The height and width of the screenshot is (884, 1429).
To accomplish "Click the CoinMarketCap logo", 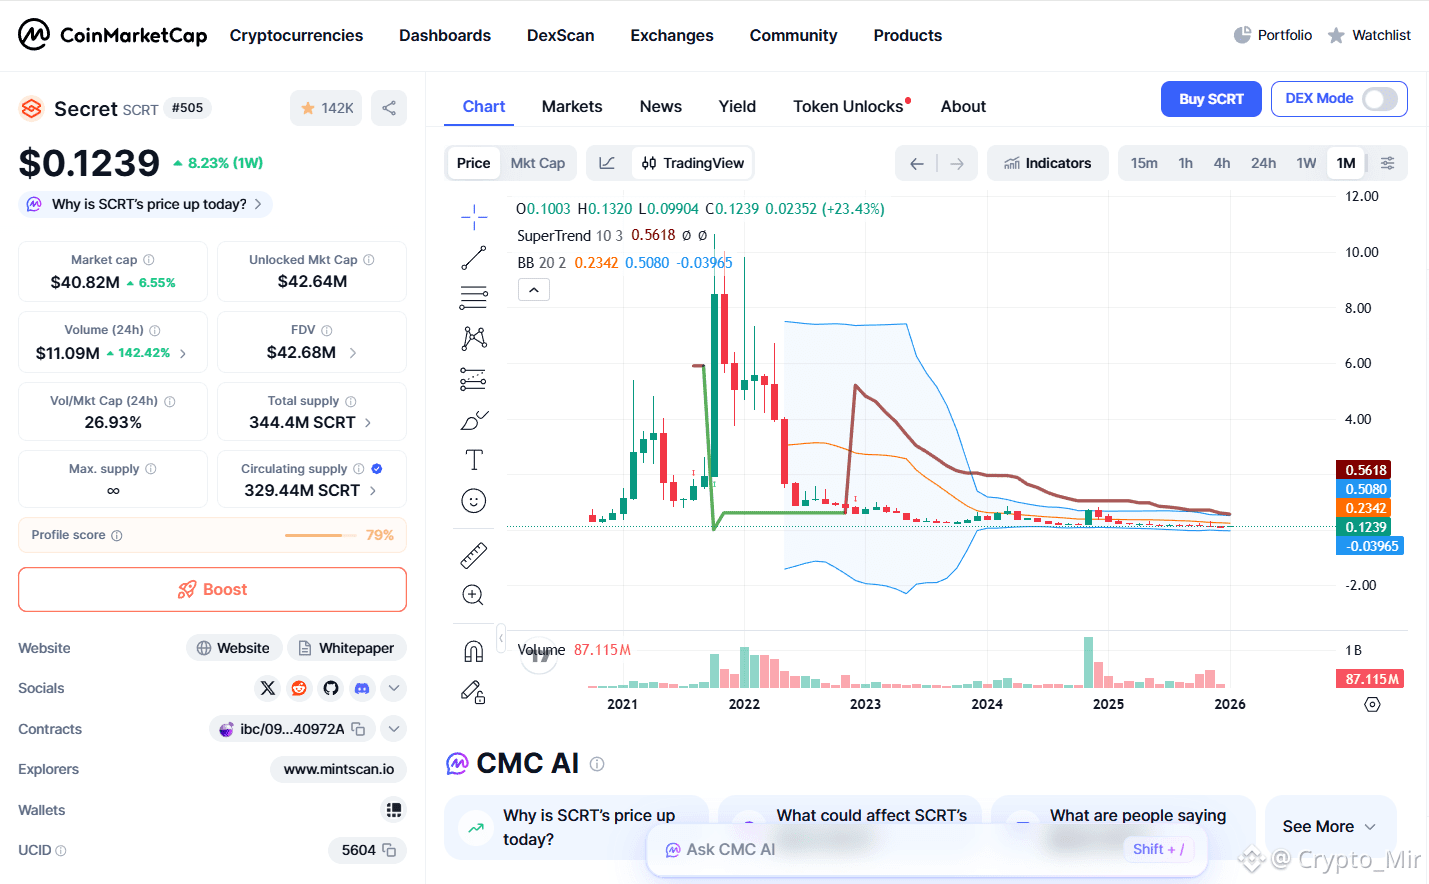I will (x=112, y=35).
